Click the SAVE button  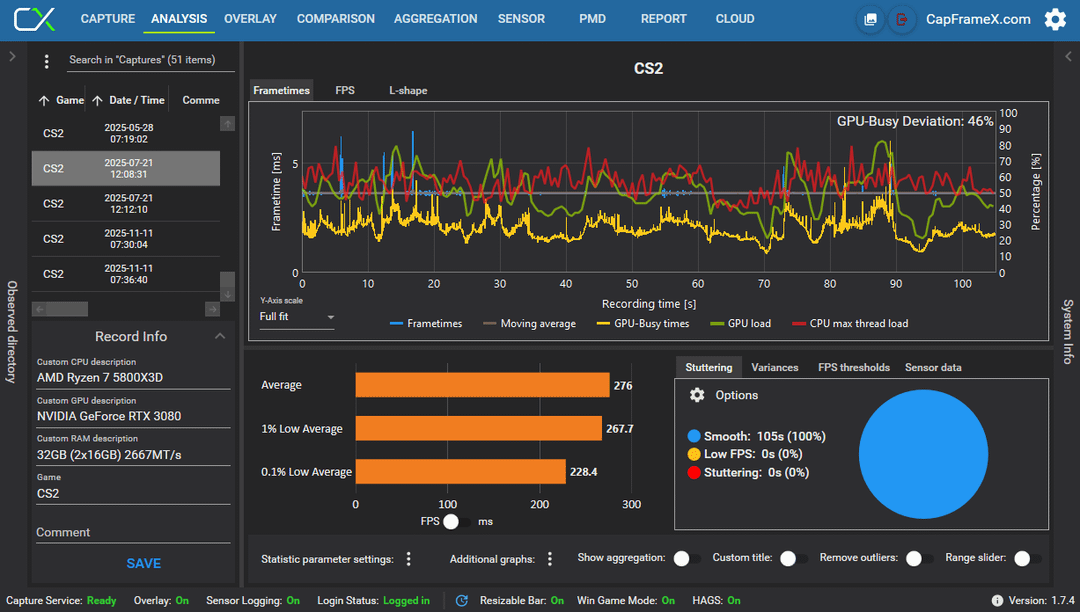coord(143,563)
